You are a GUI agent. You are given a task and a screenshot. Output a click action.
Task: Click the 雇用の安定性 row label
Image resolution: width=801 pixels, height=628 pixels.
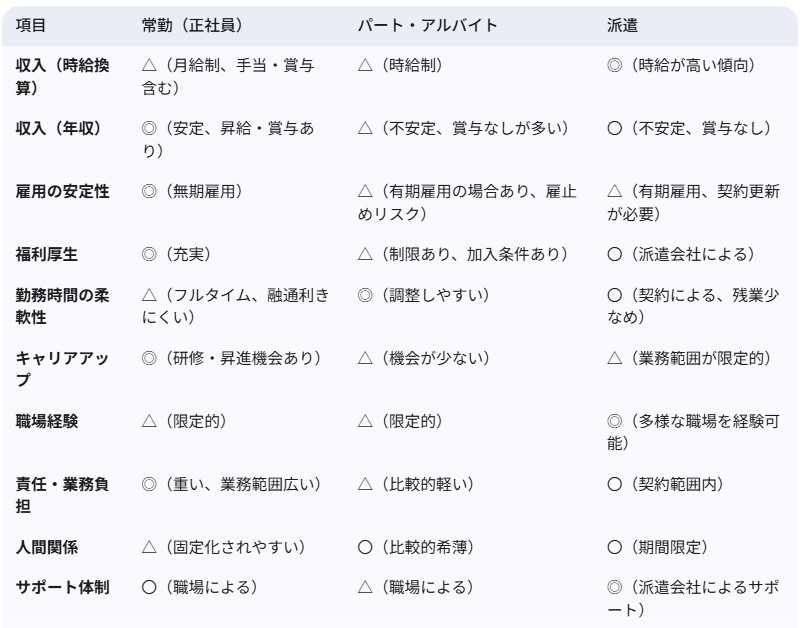point(62,192)
